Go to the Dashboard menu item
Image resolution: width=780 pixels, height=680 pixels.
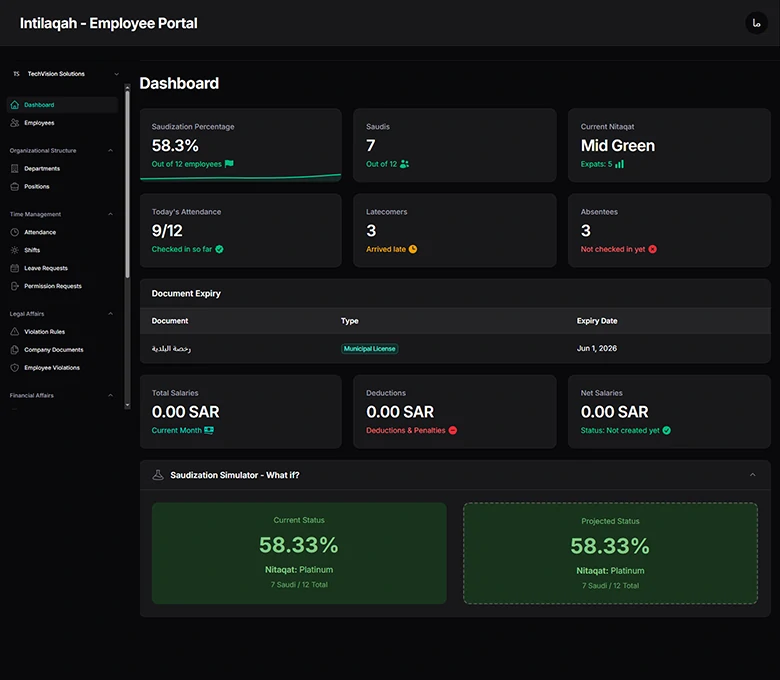[63, 104]
